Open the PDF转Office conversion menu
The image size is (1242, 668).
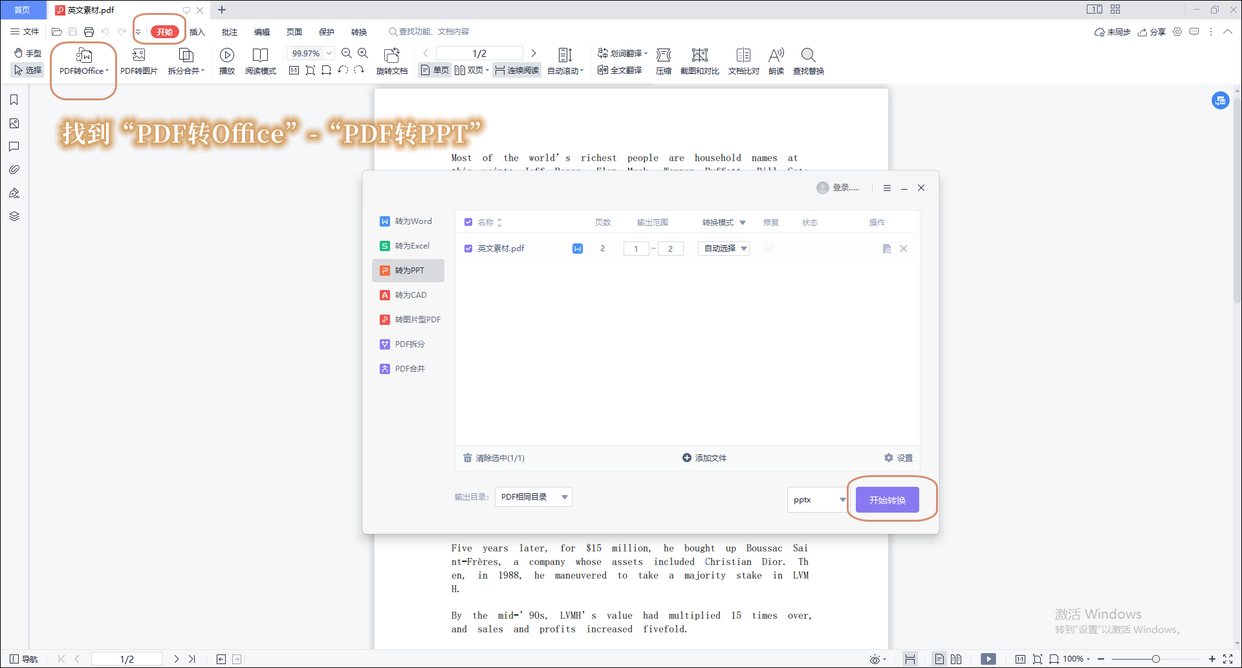84,62
